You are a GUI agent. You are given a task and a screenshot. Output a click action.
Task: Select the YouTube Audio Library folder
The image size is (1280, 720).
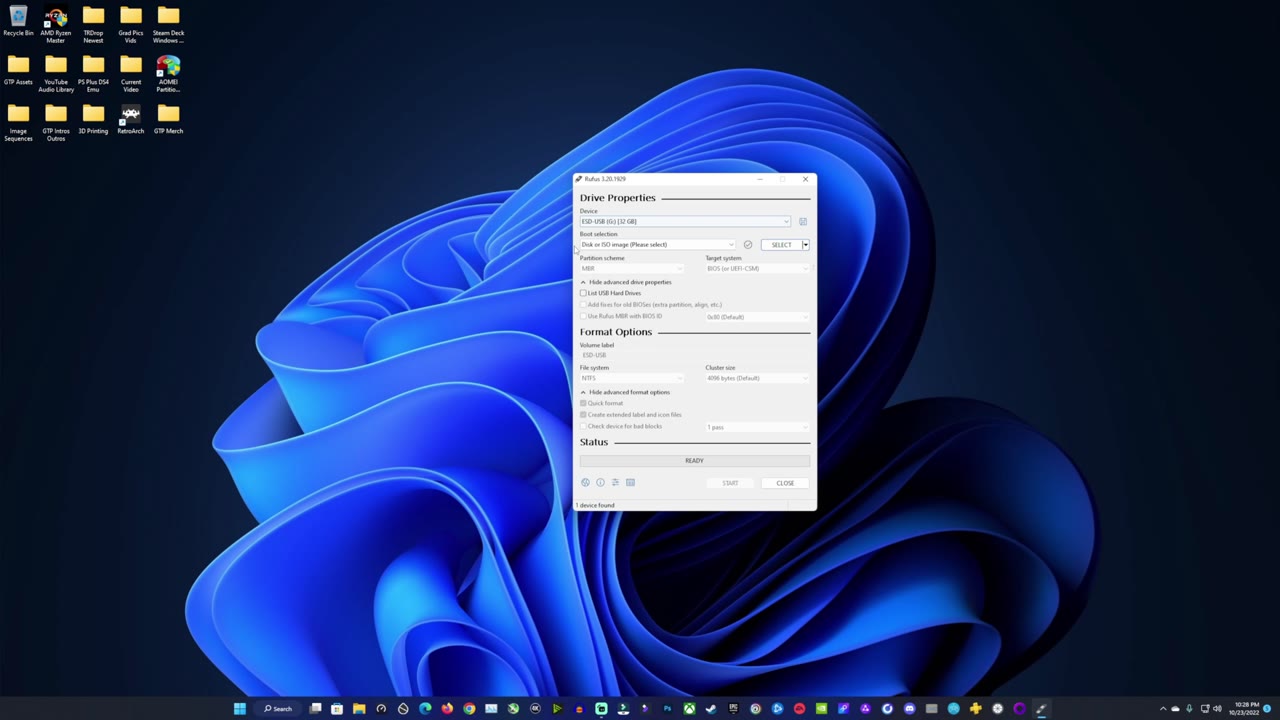point(56,74)
